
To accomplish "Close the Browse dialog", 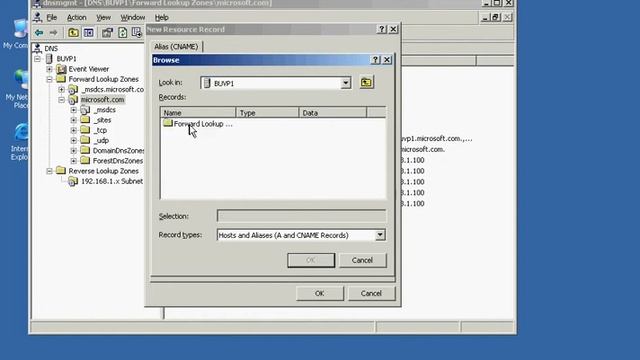I will pyautogui.click(x=387, y=60).
